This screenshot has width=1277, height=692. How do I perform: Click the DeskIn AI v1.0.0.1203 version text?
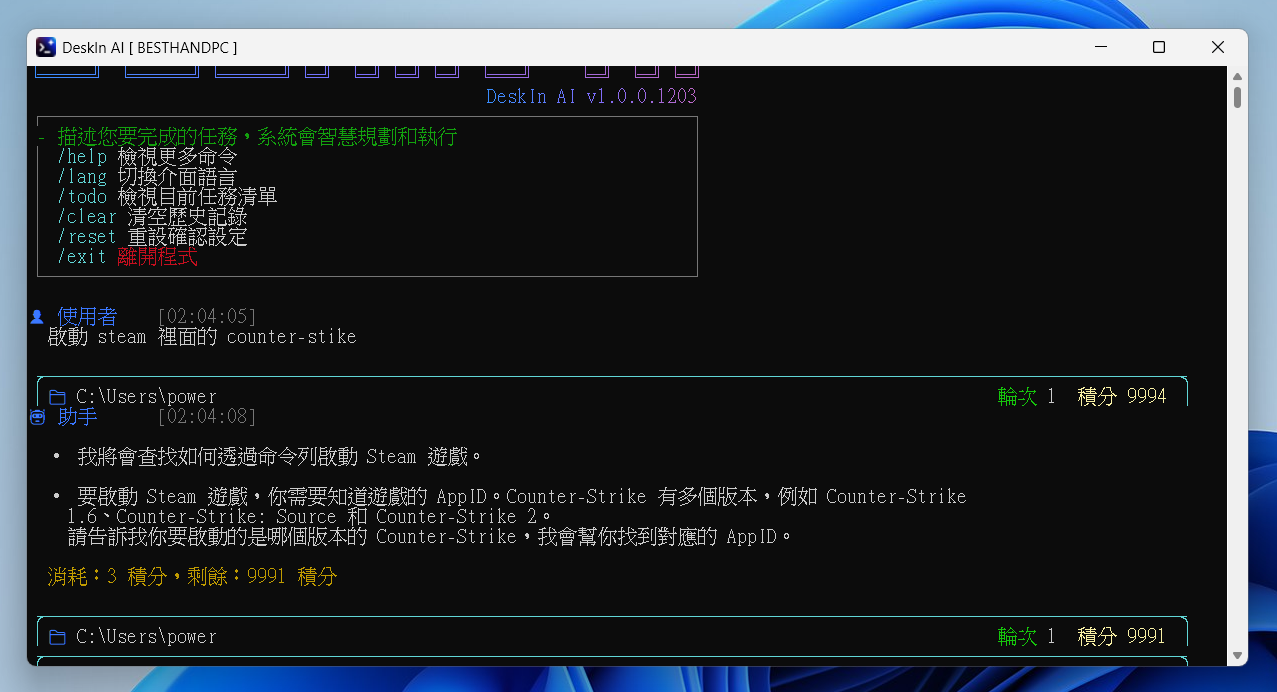point(591,97)
